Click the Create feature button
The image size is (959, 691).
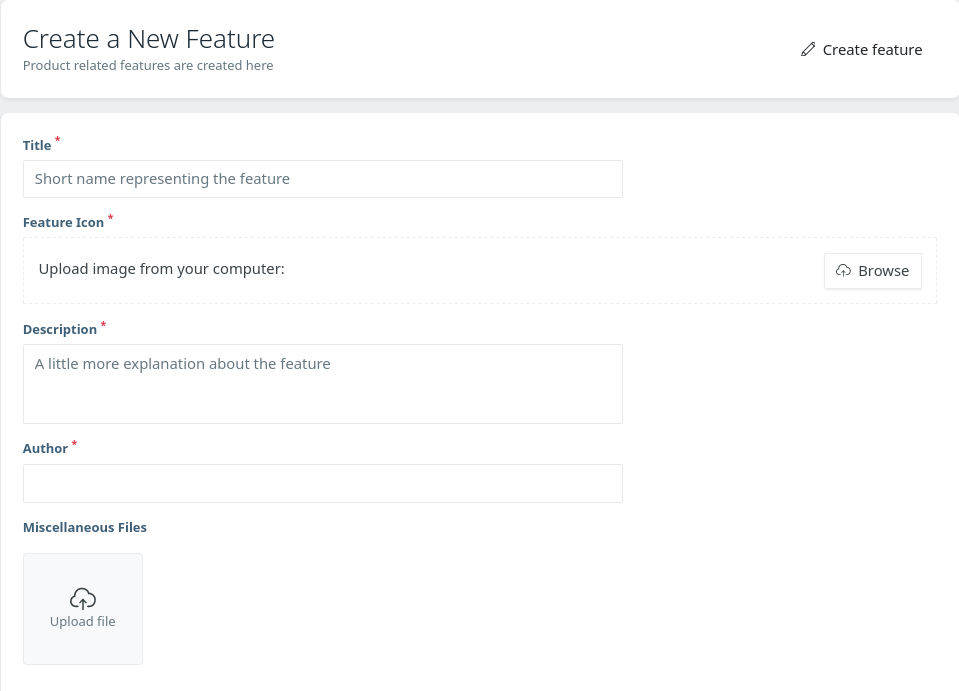point(861,50)
